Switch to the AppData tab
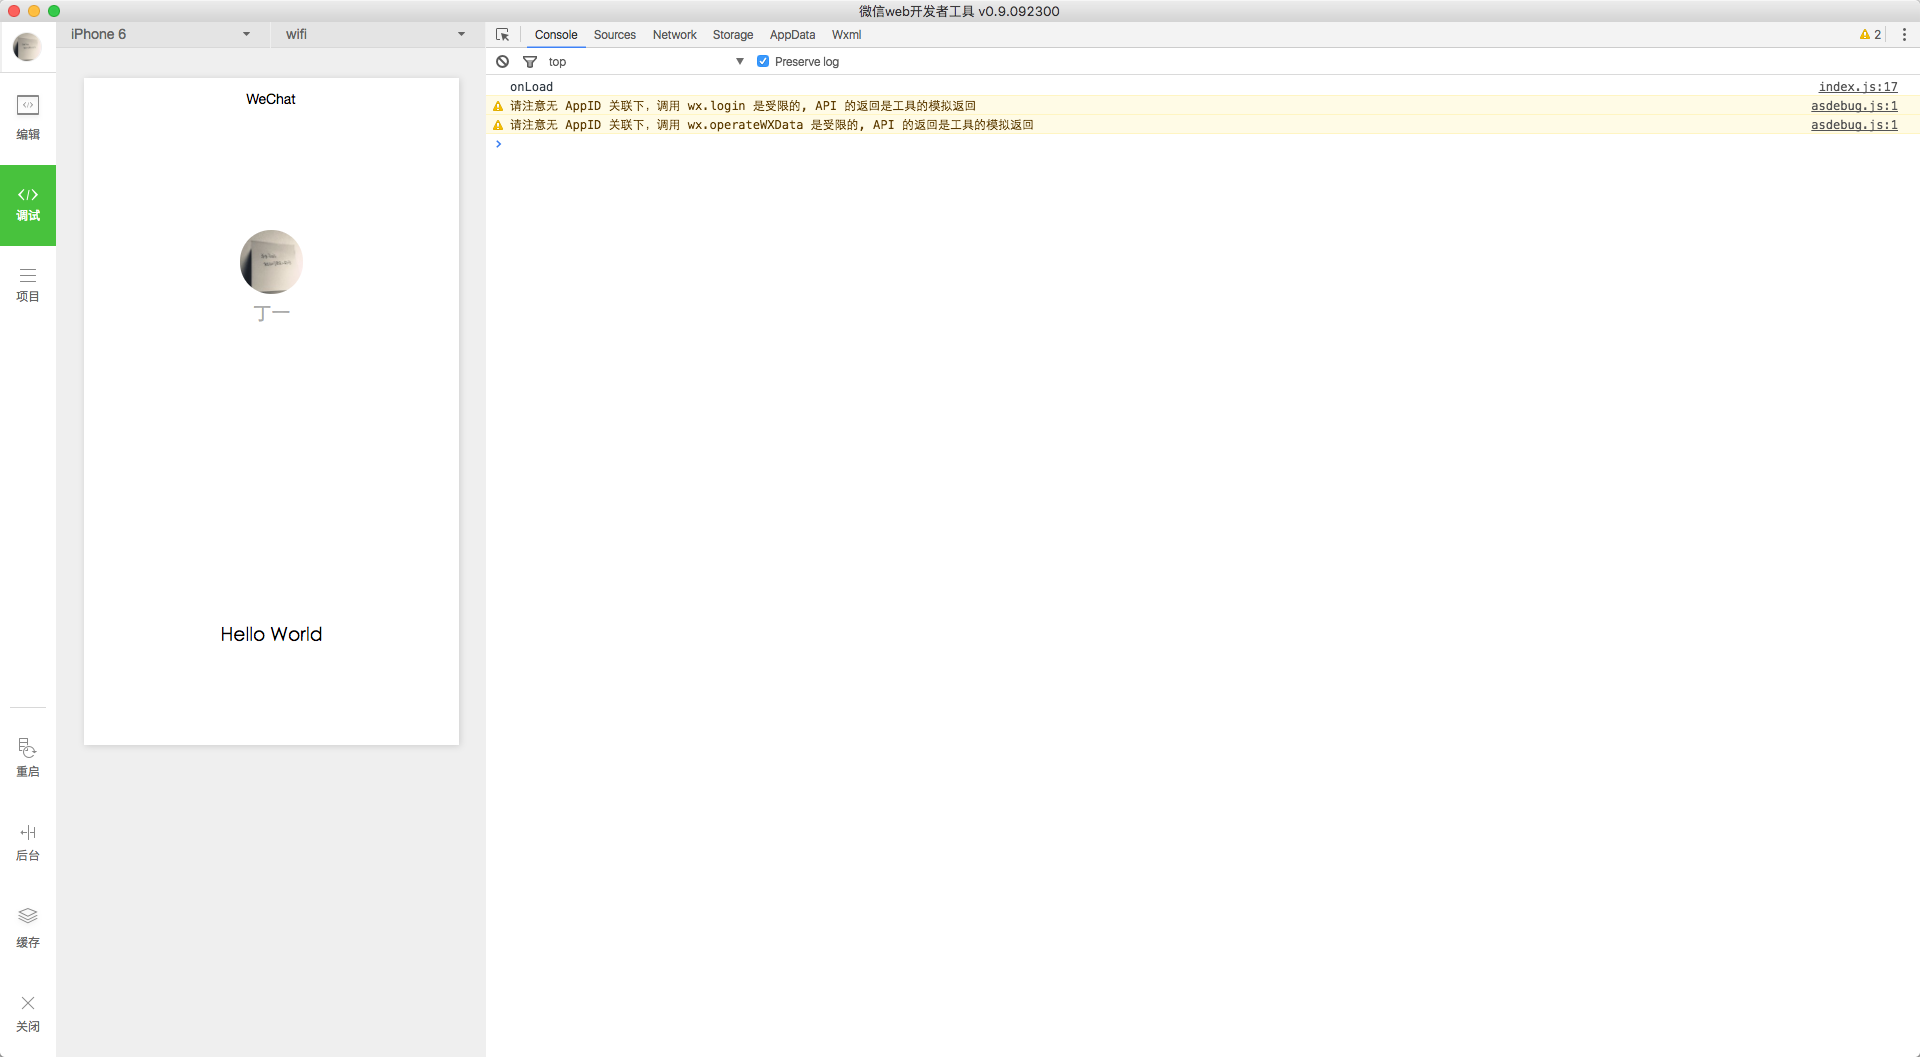The height and width of the screenshot is (1057, 1920). [792, 35]
